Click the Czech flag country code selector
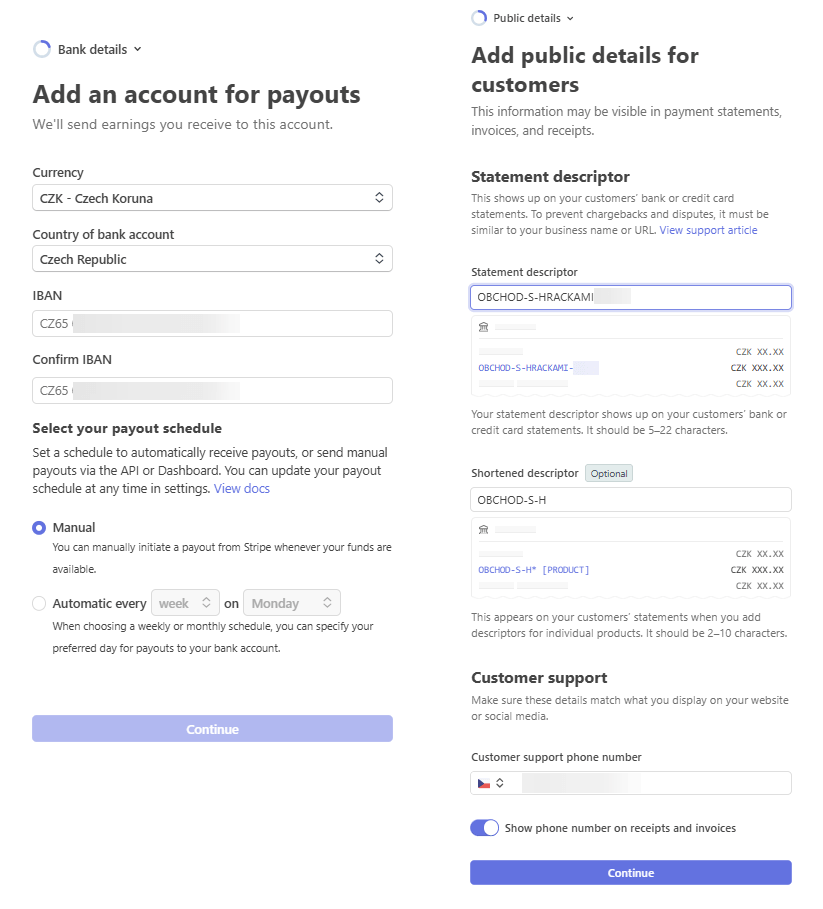Image resolution: width=823 pixels, height=909 pixels. 490,783
